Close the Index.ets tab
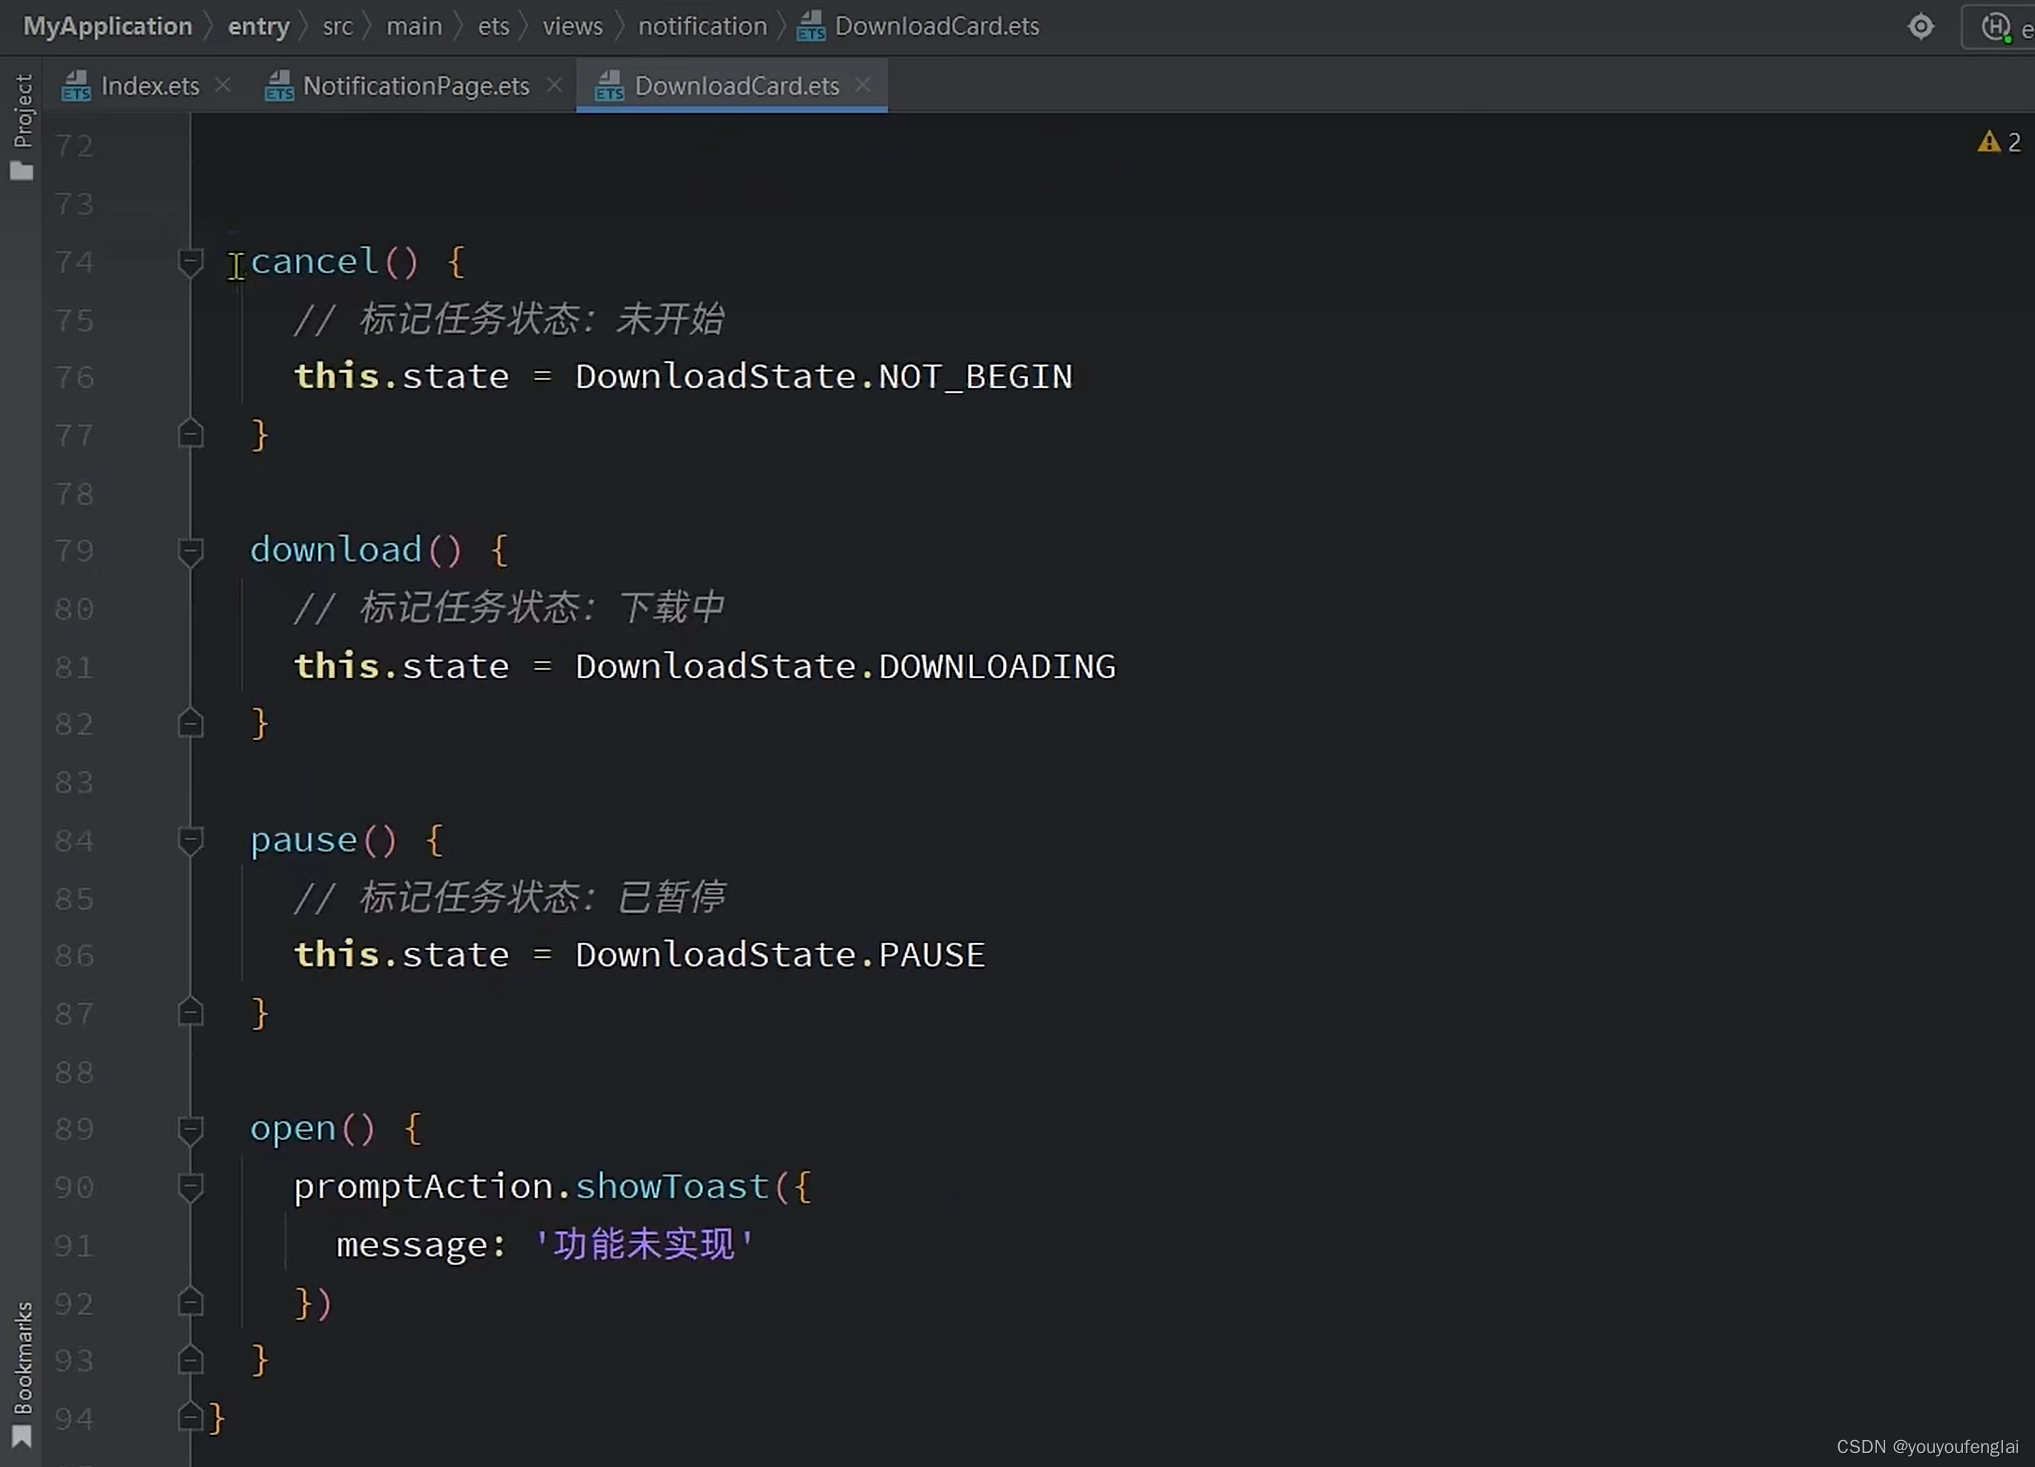Image resolution: width=2035 pixels, height=1467 pixels. (x=223, y=86)
